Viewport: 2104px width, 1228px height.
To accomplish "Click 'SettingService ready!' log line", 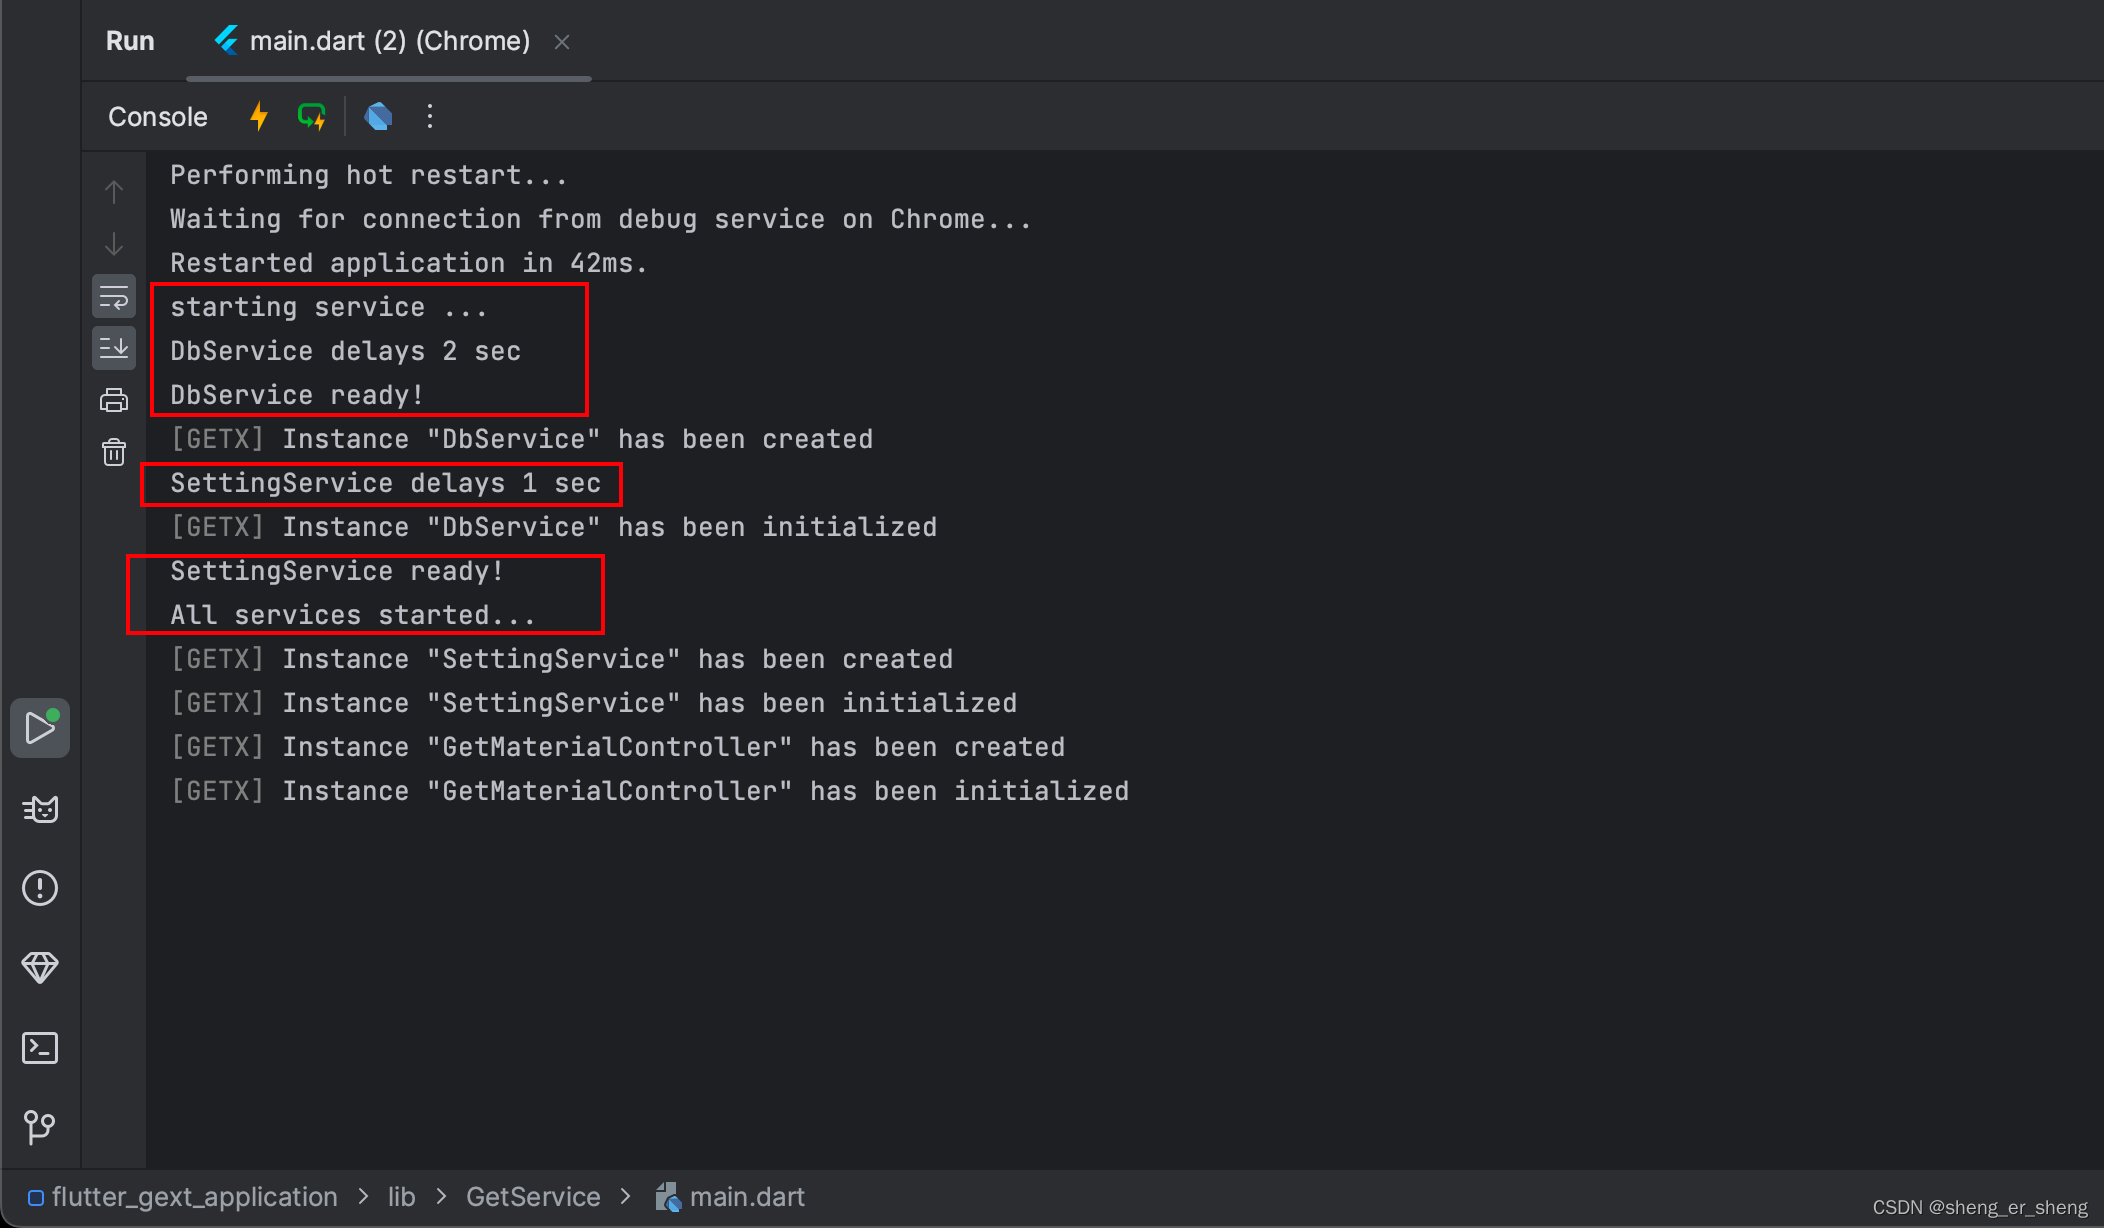I will point(337,571).
